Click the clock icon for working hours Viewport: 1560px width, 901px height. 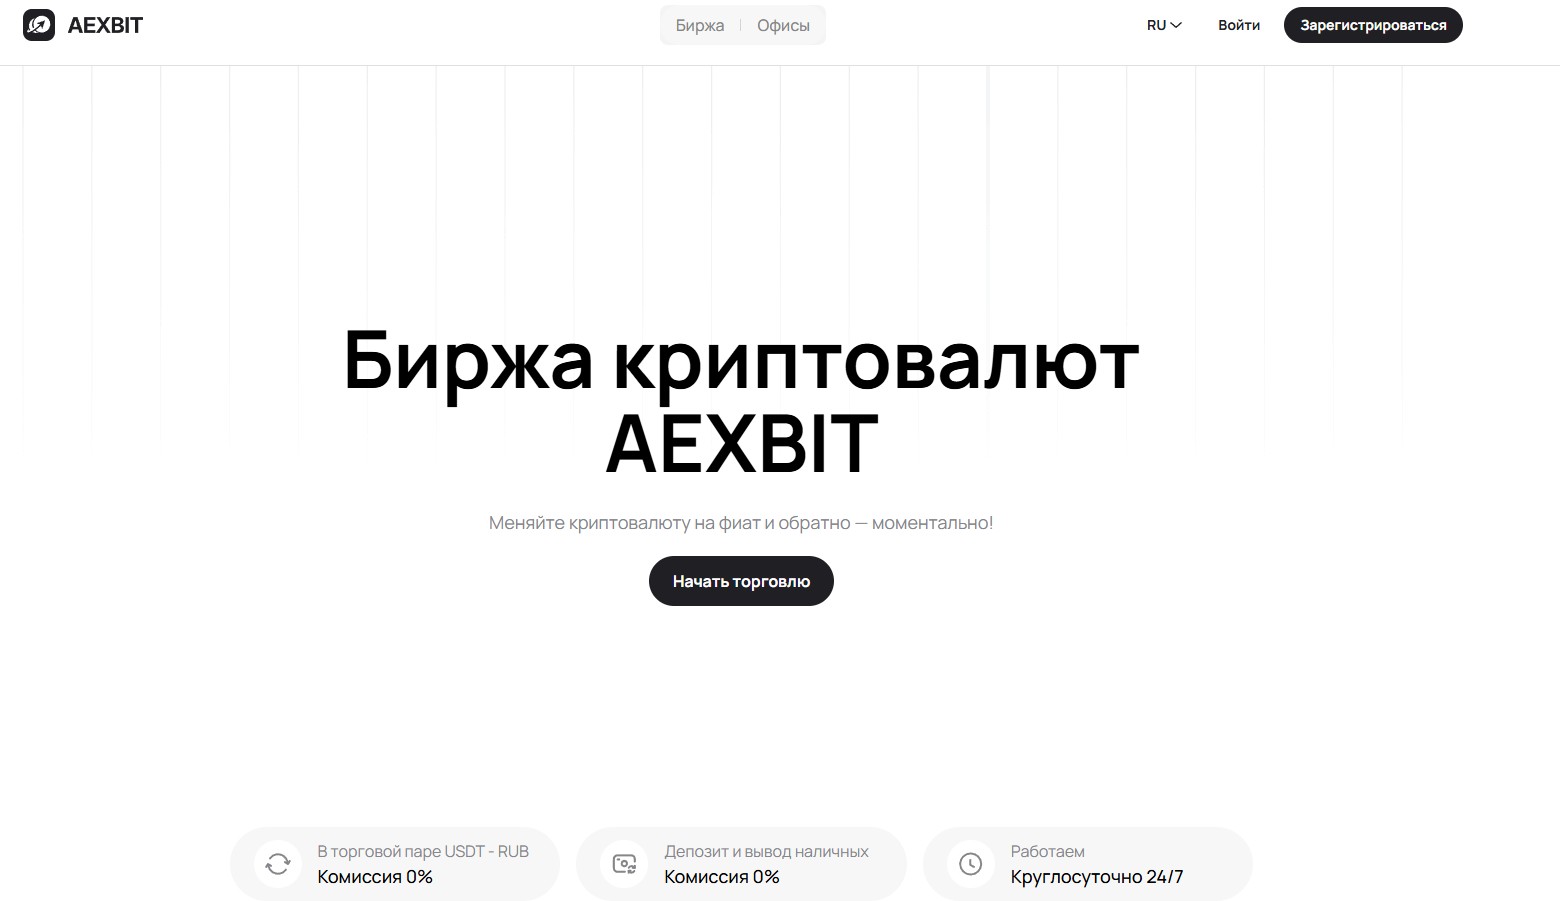point(970,864)
